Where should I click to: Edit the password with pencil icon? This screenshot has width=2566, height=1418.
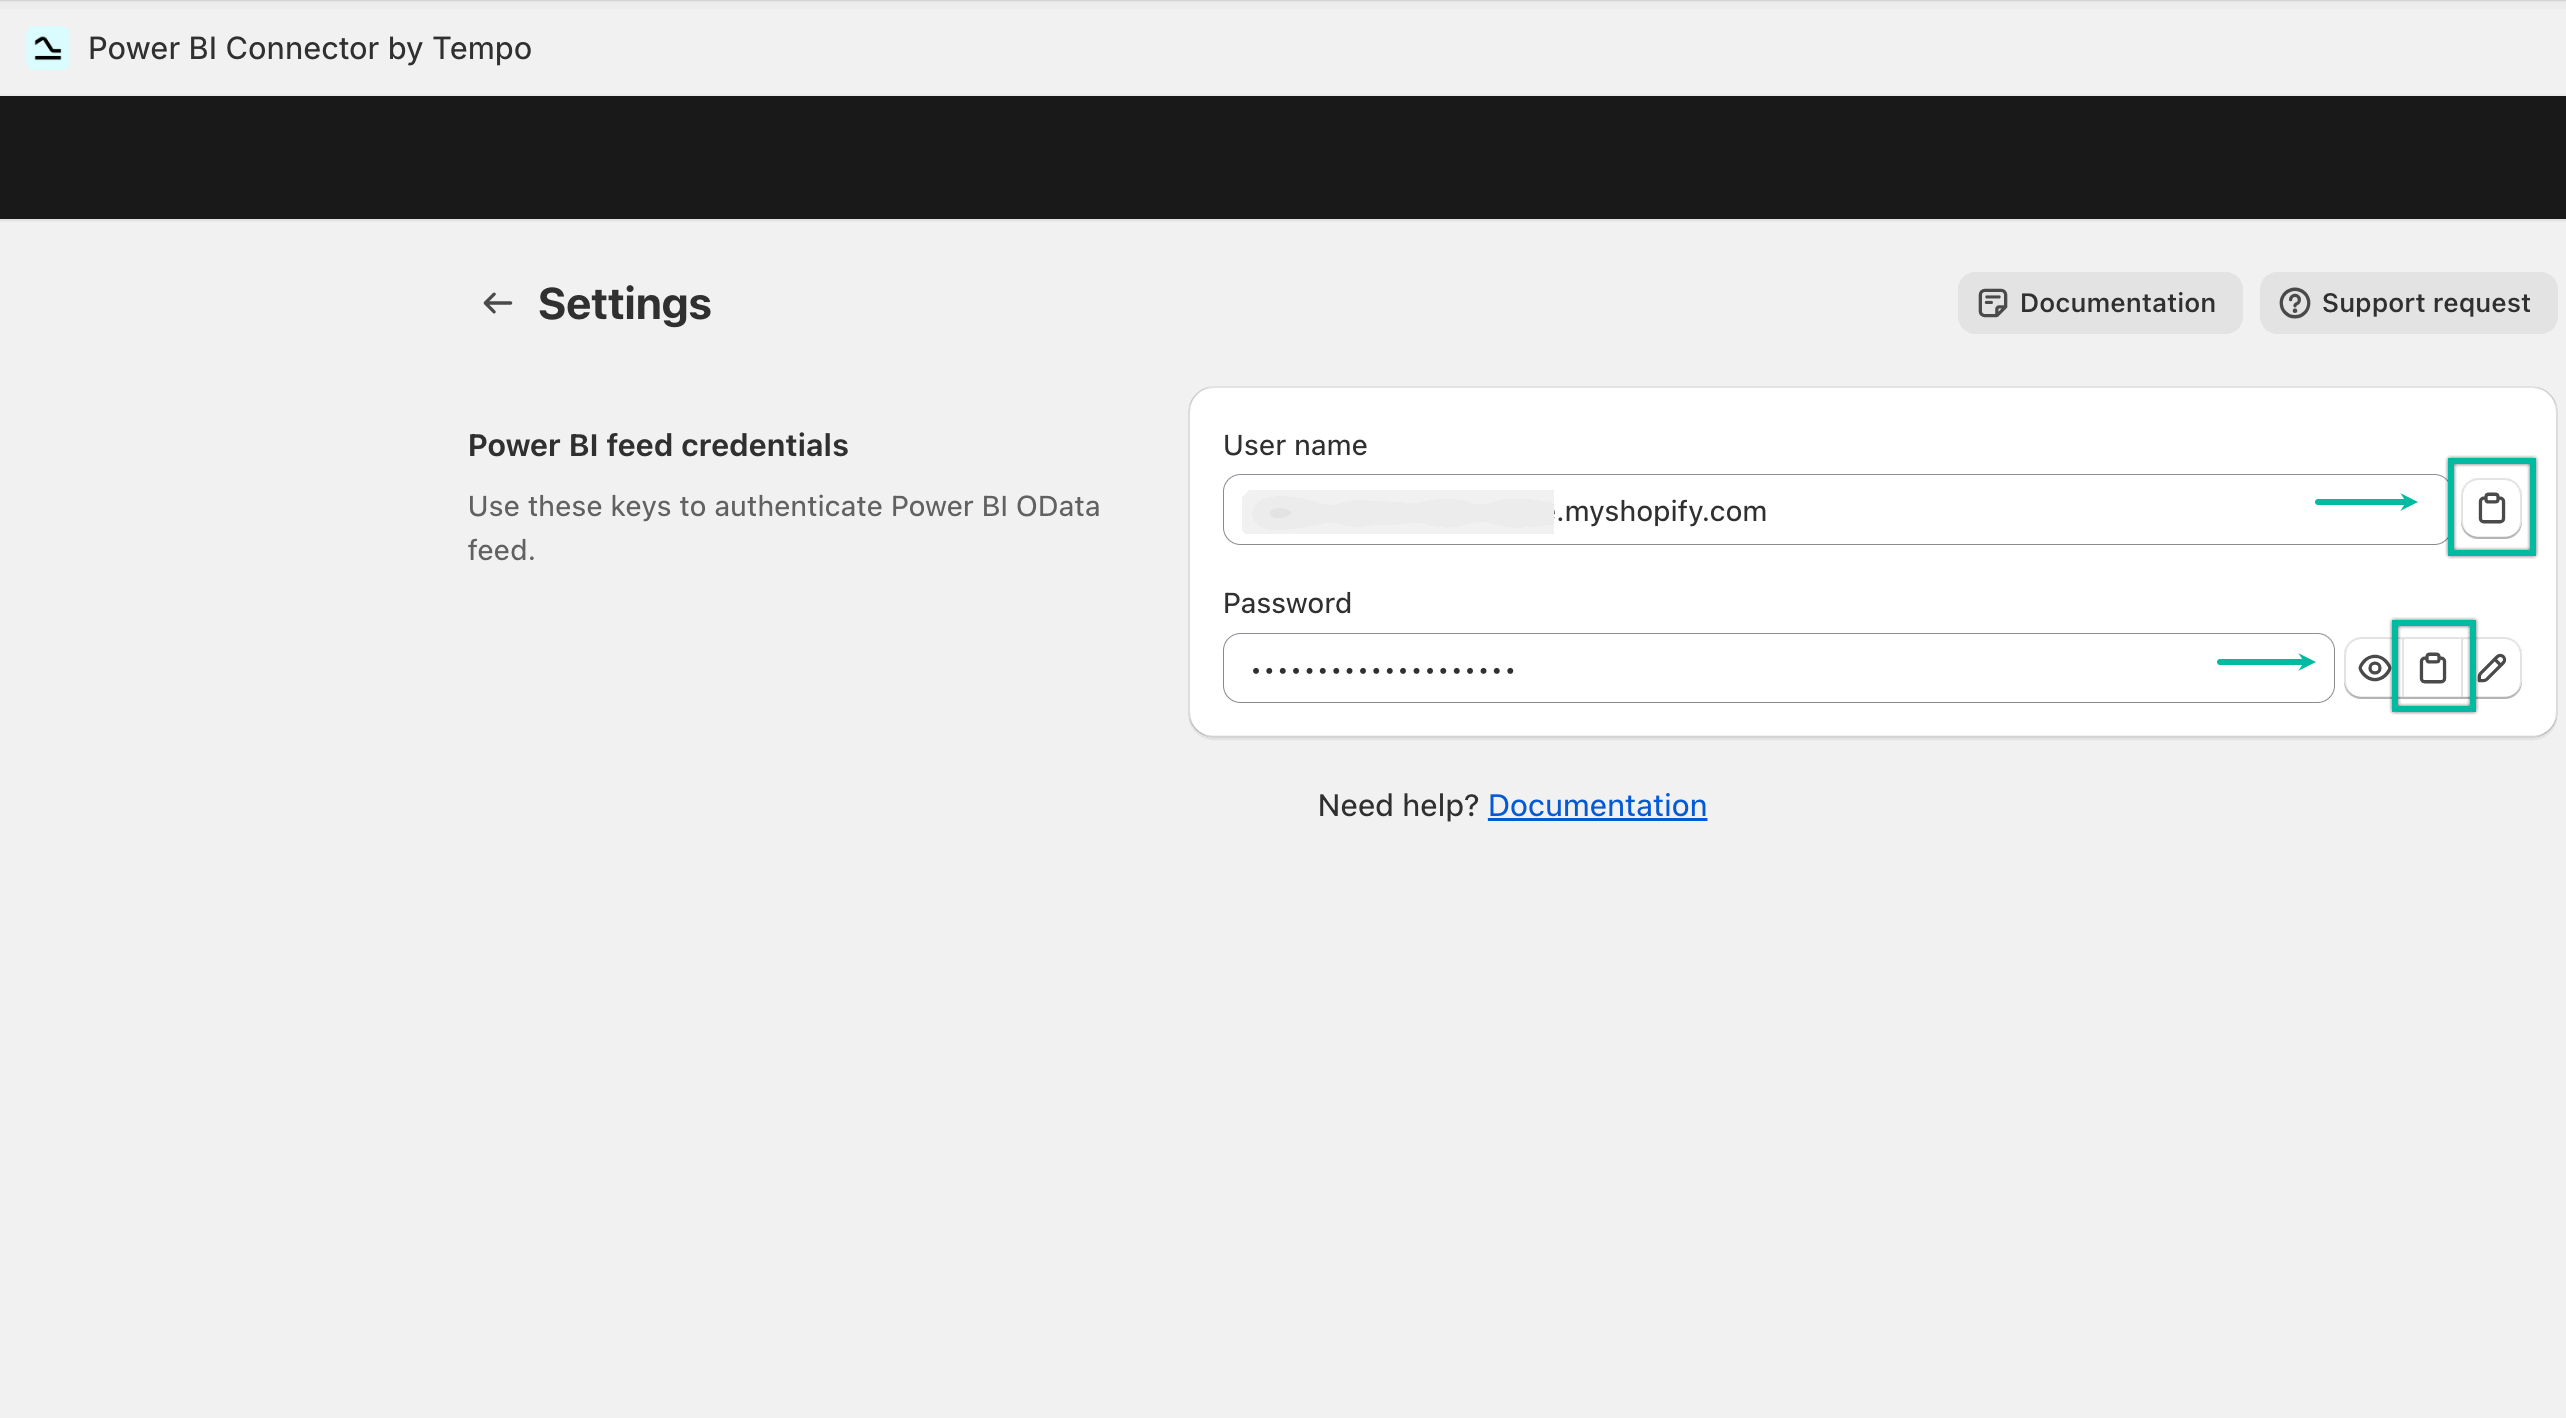tap(2492, 668)
